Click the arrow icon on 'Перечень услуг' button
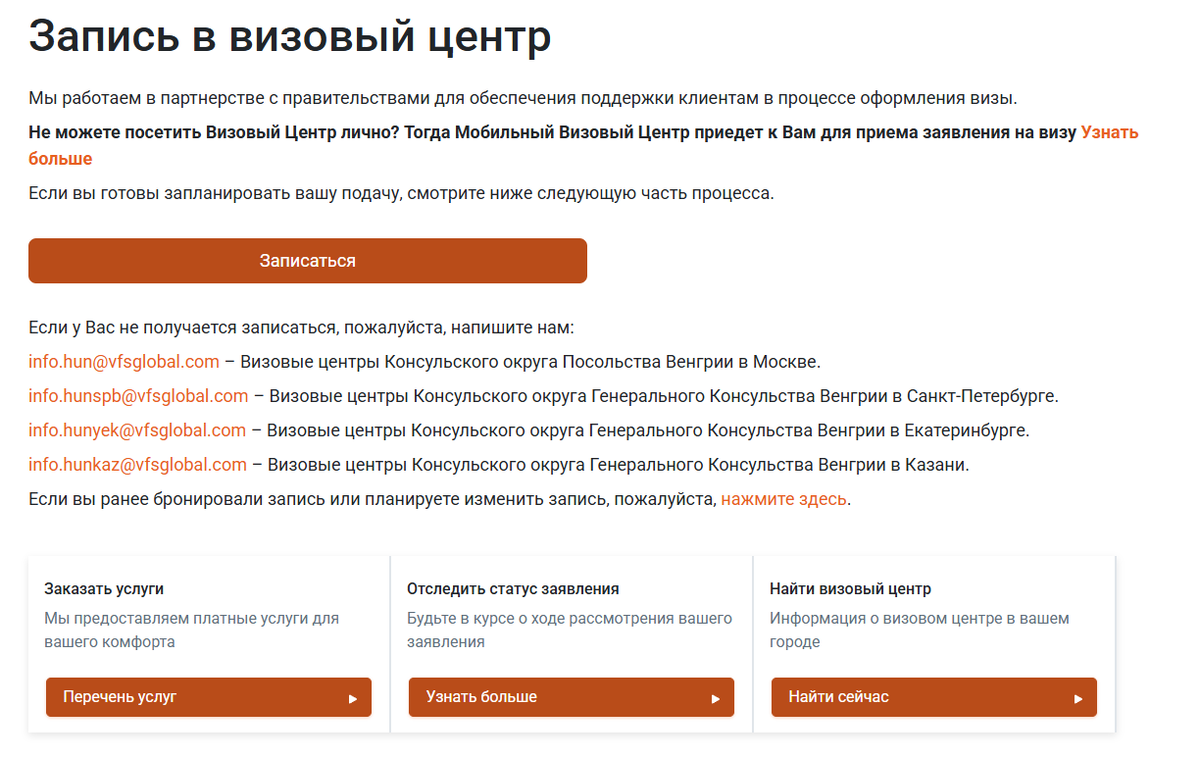 [x=355, y=697]
